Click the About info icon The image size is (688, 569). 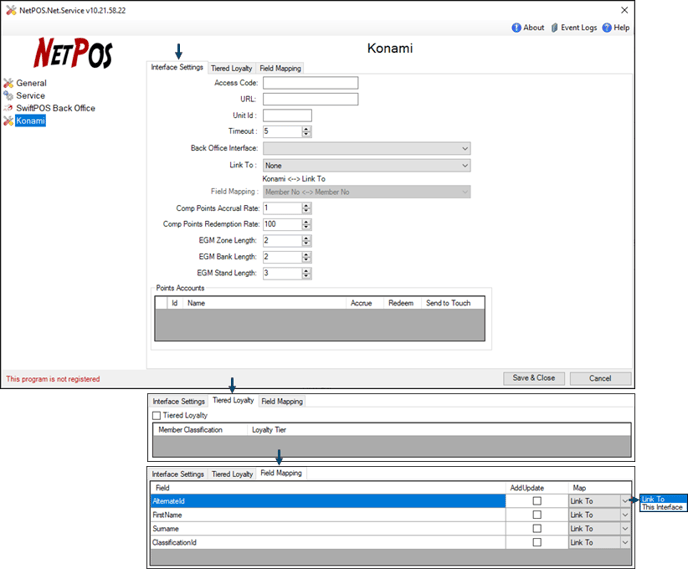pos(516,28)
